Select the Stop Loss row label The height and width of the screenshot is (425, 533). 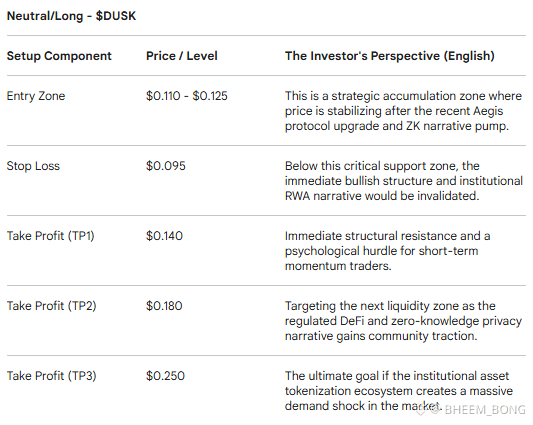click(x=33, y=166)
